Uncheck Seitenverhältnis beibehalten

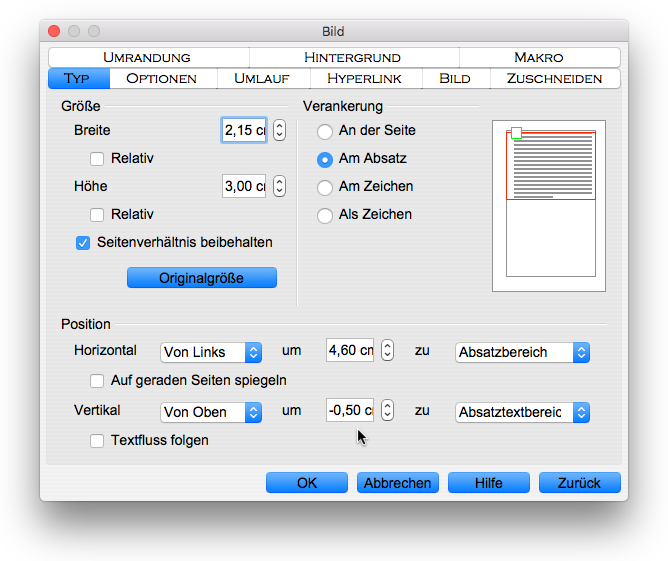(x=83, y=243)
